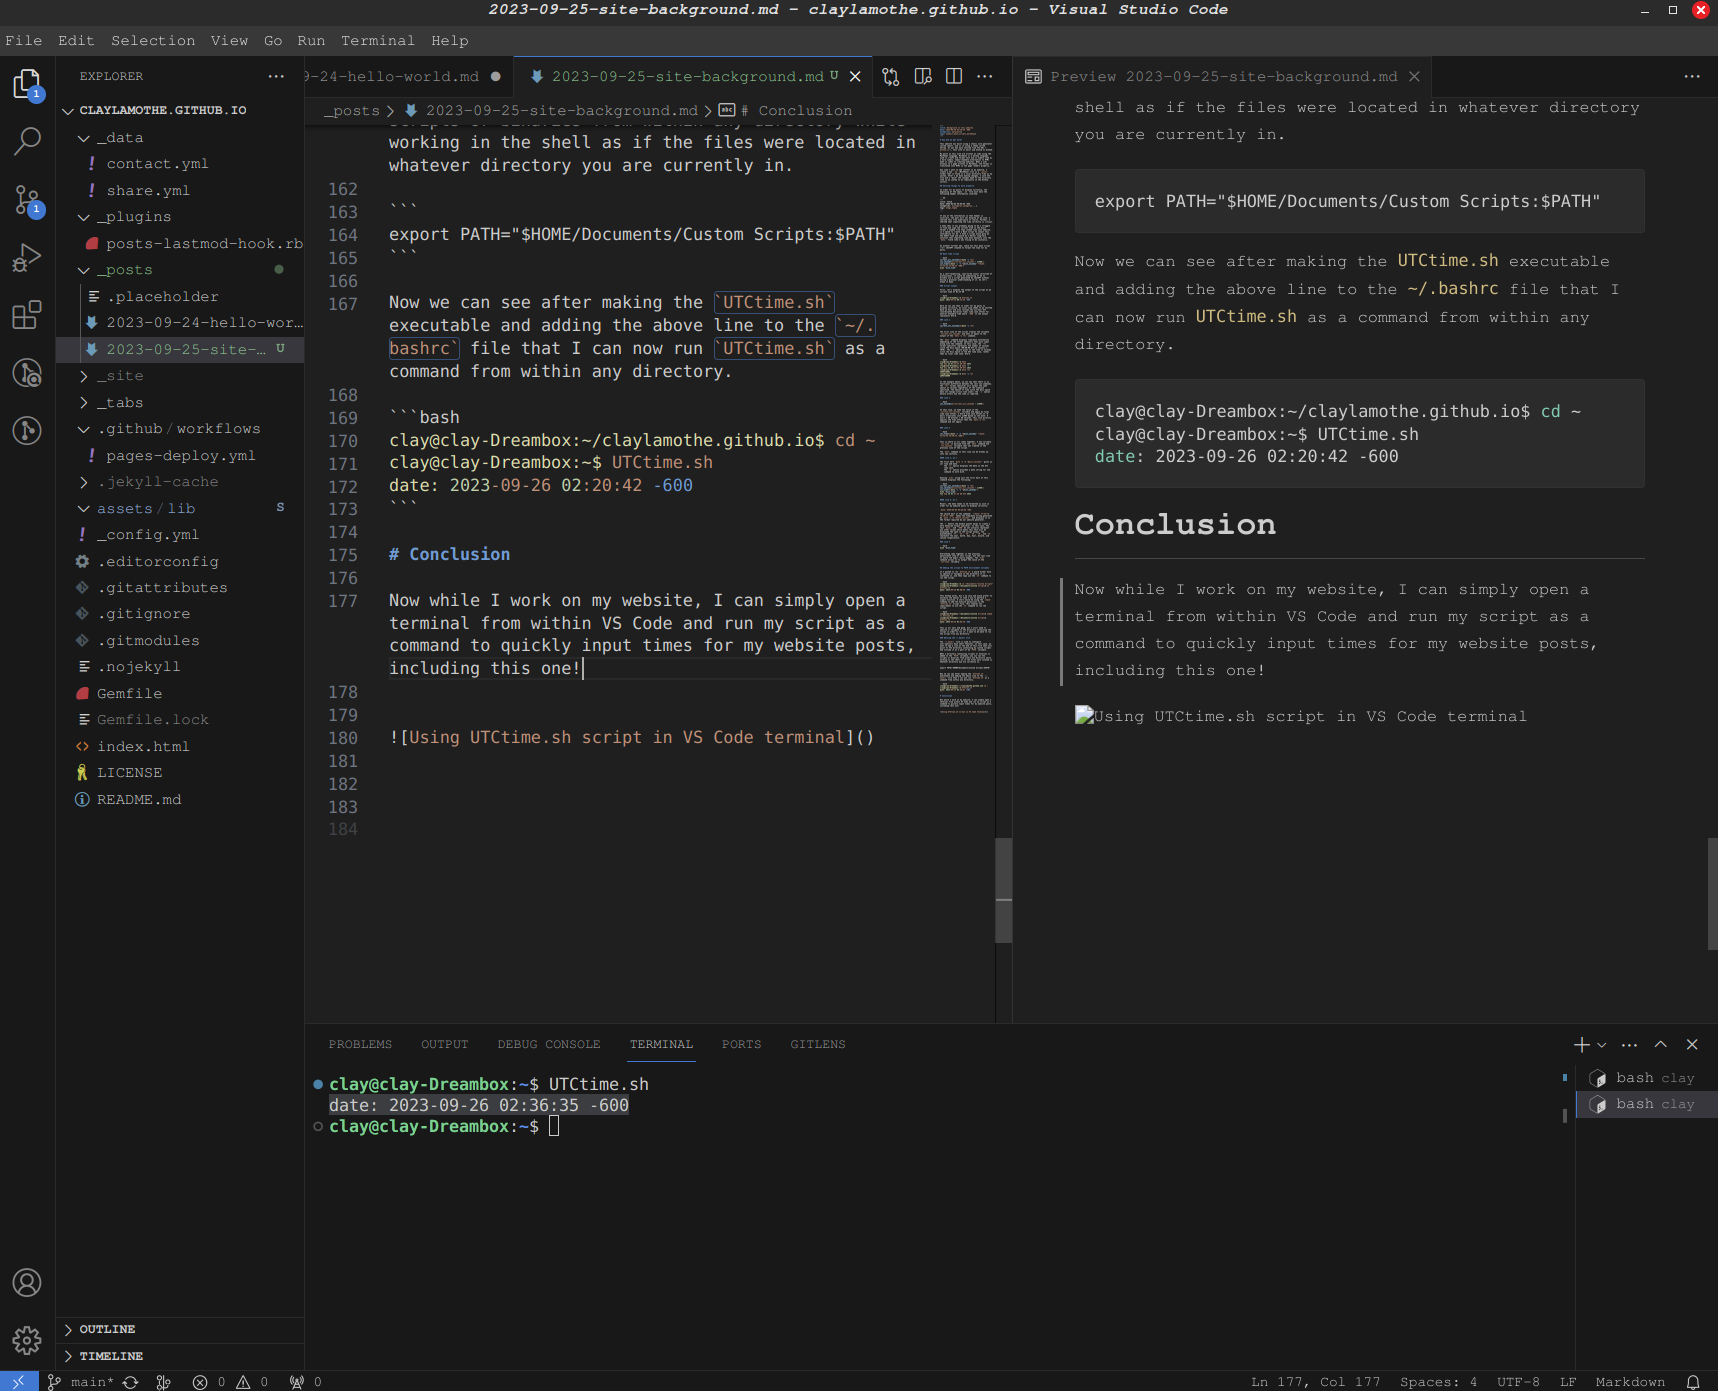Viewport: 1718px width, 1391px height.
Task: Open Run and Debug view
Action: coord(27,258)
